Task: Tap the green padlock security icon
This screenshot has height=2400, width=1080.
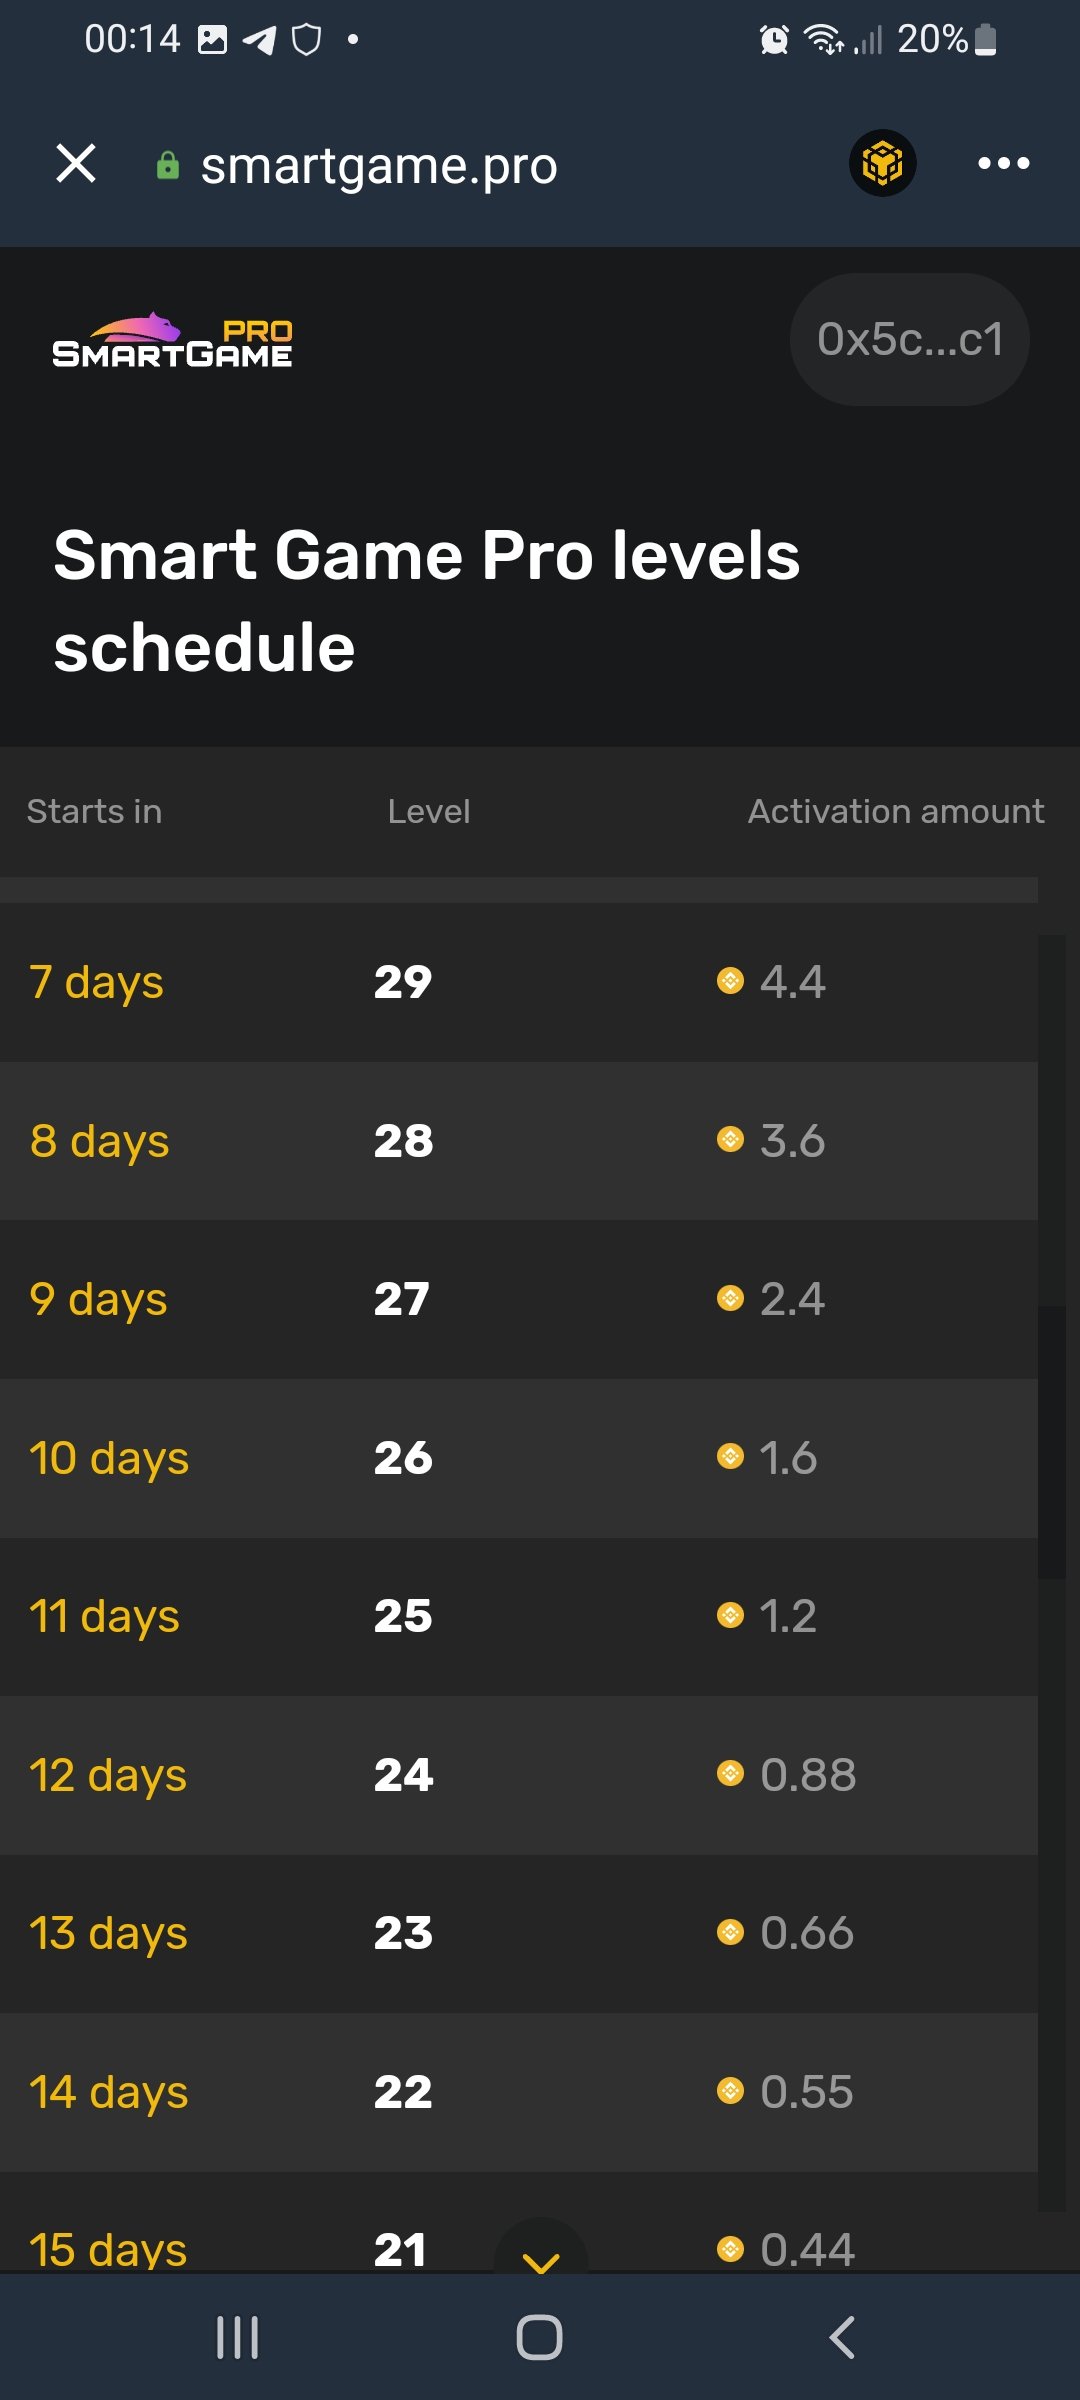Action: point(168,165)
